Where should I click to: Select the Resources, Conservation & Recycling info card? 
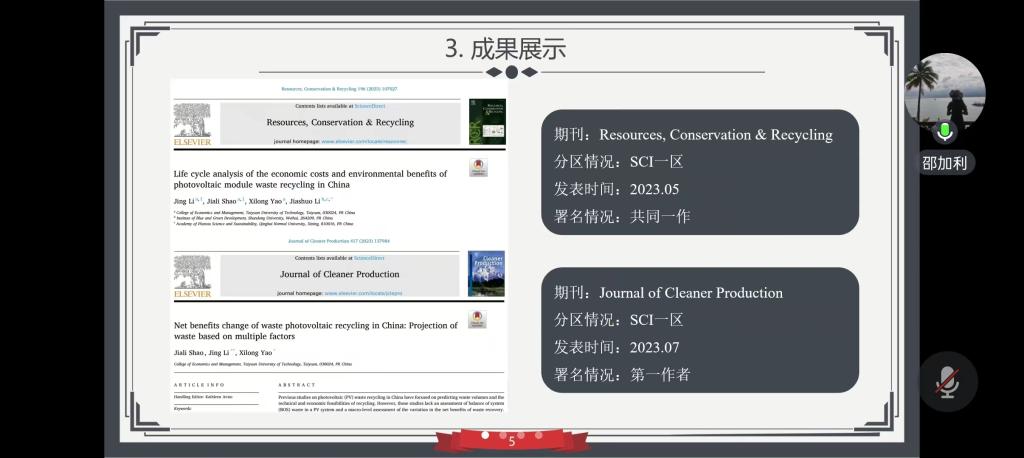coord(700,173)
